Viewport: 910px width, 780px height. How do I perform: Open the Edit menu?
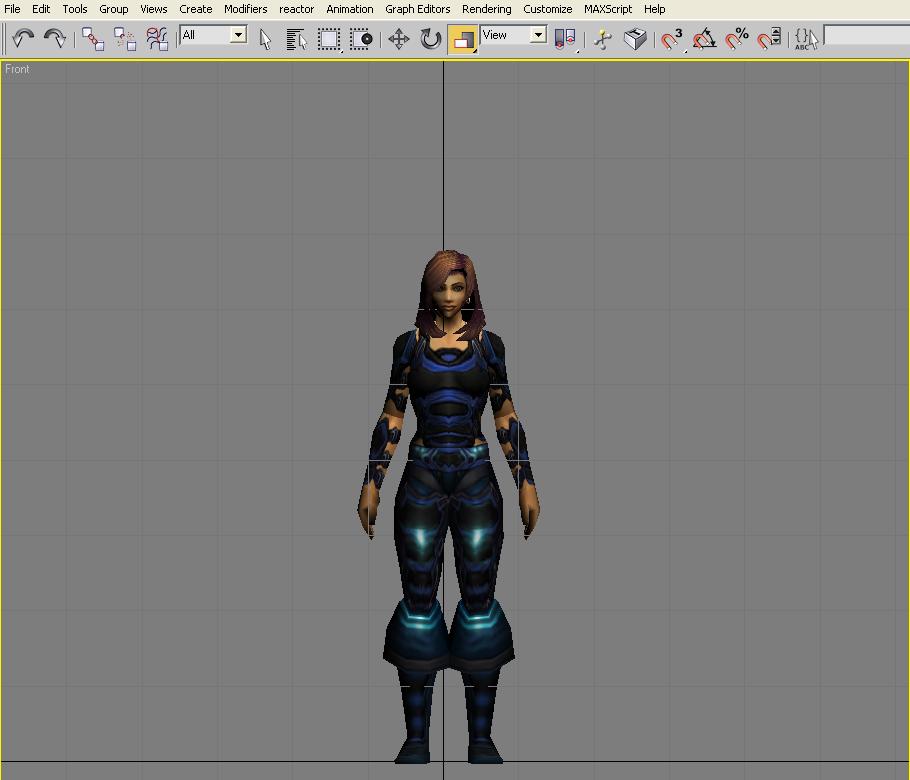click(x=41, y=9)
